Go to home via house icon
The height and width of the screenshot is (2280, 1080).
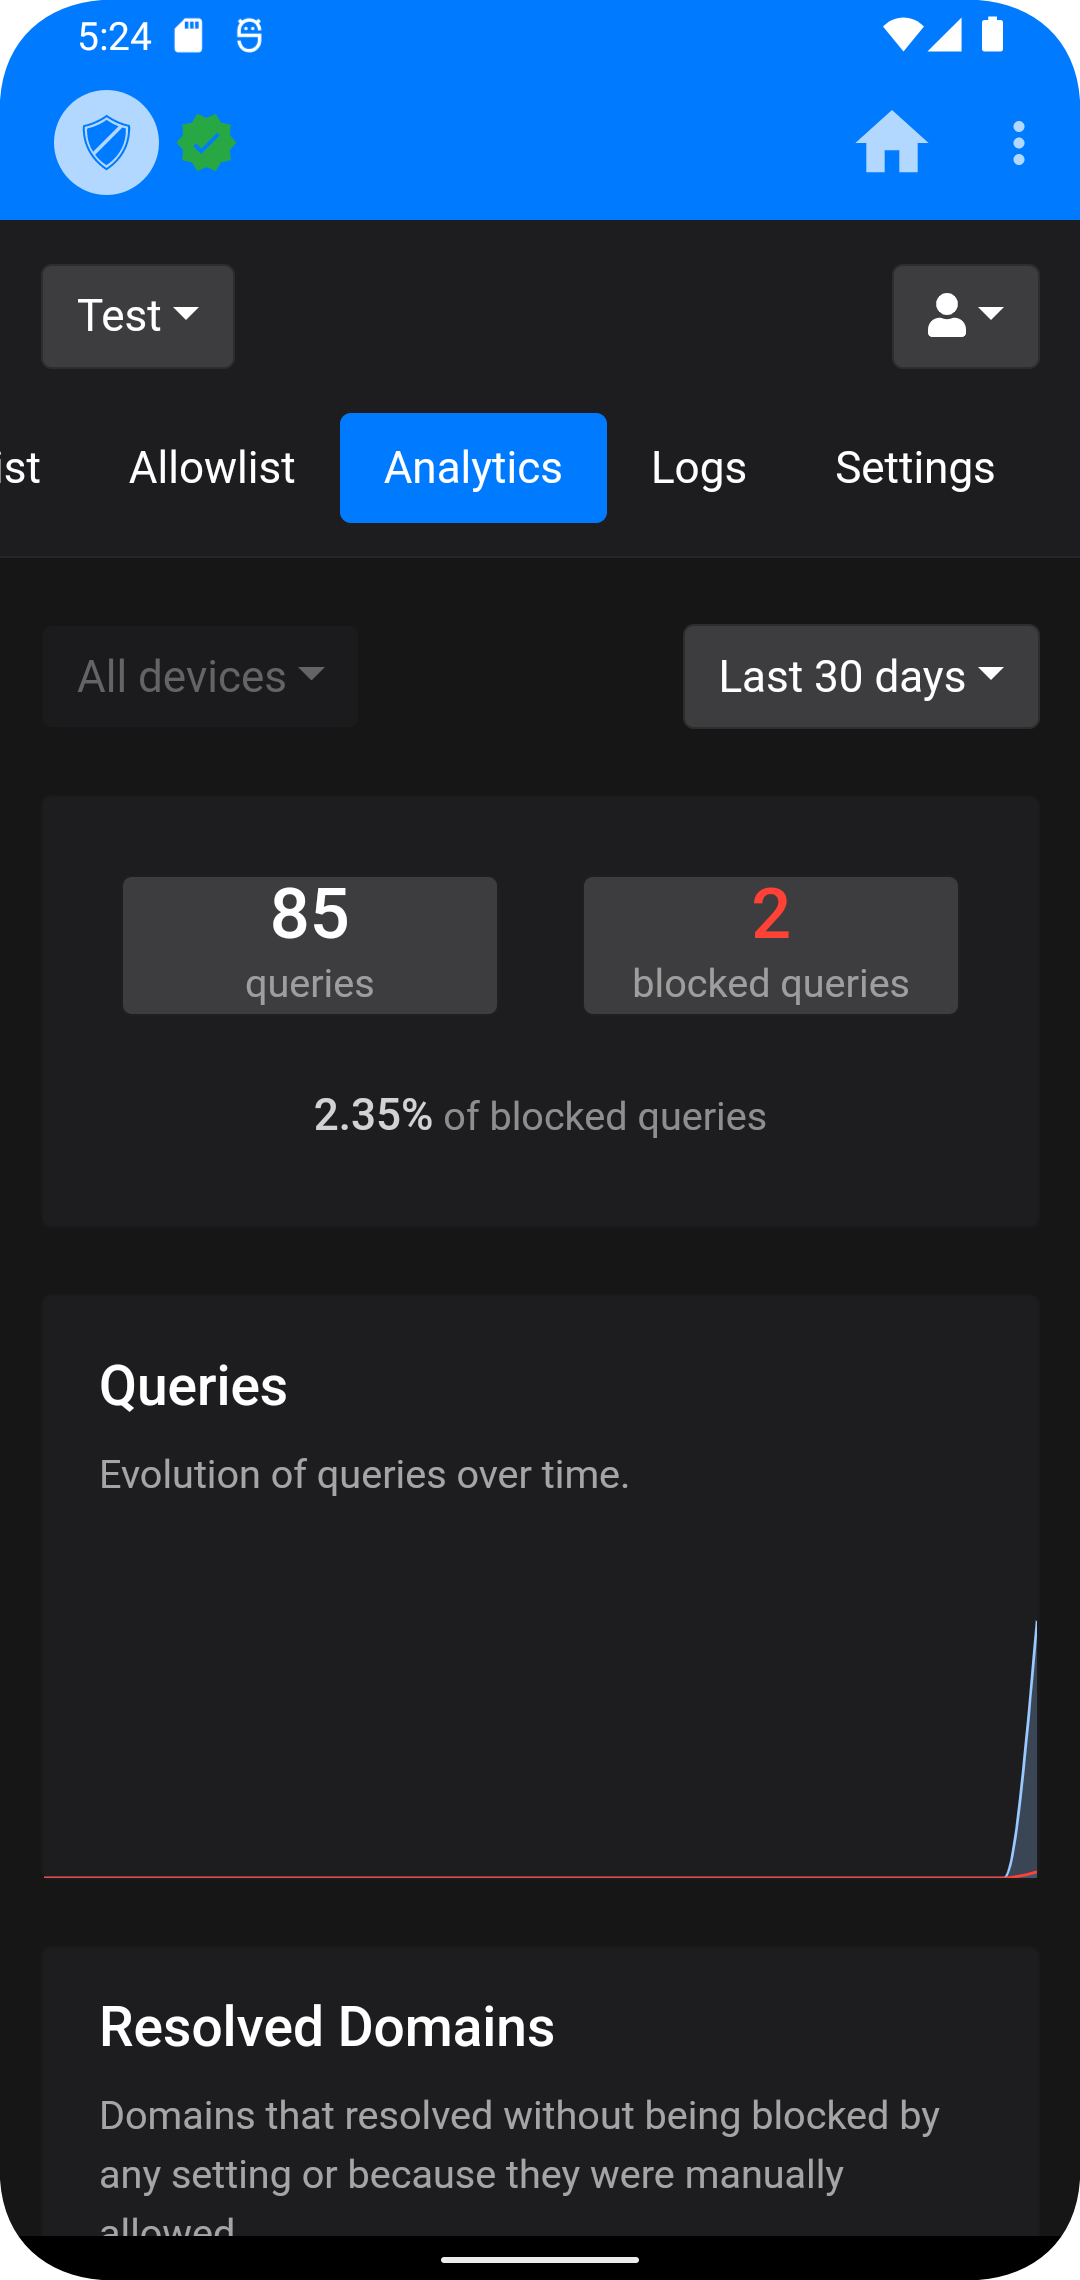pyautogui.click(x=891, y=143)
